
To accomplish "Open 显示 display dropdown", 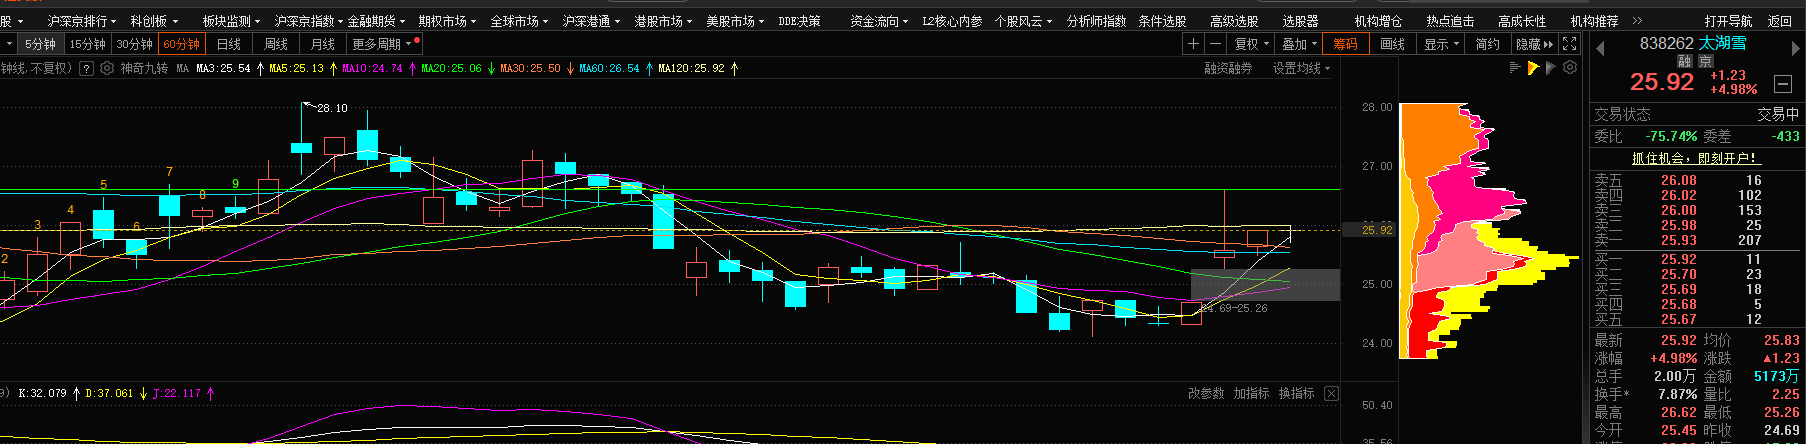I will pyautogui.click(x=1441, y=44).
